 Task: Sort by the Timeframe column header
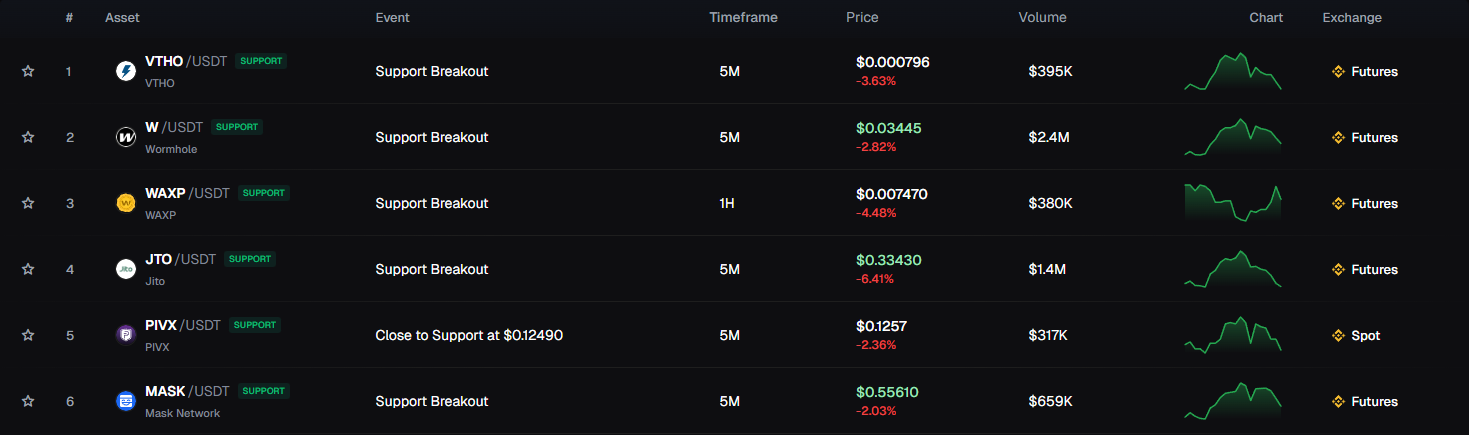click(743, 17)
